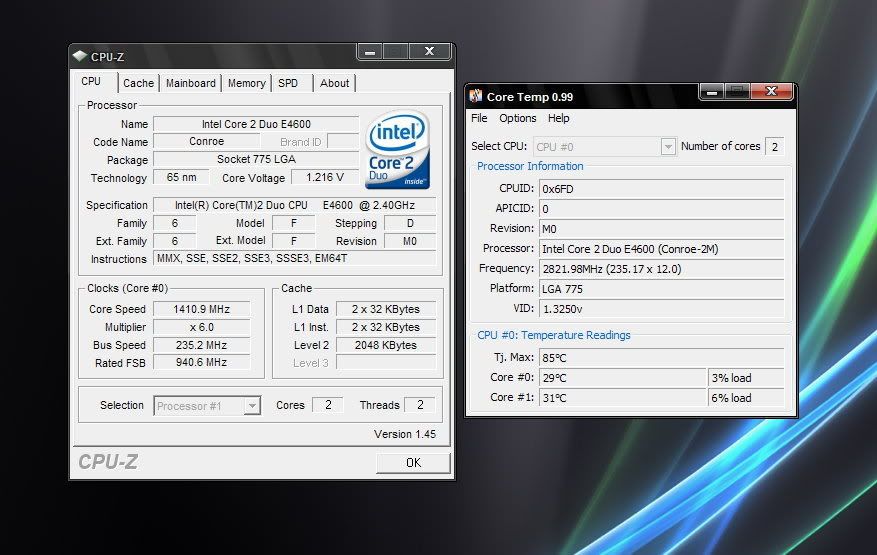
Task: Open the File menu in Core Temp
Action: coord(479,118)
